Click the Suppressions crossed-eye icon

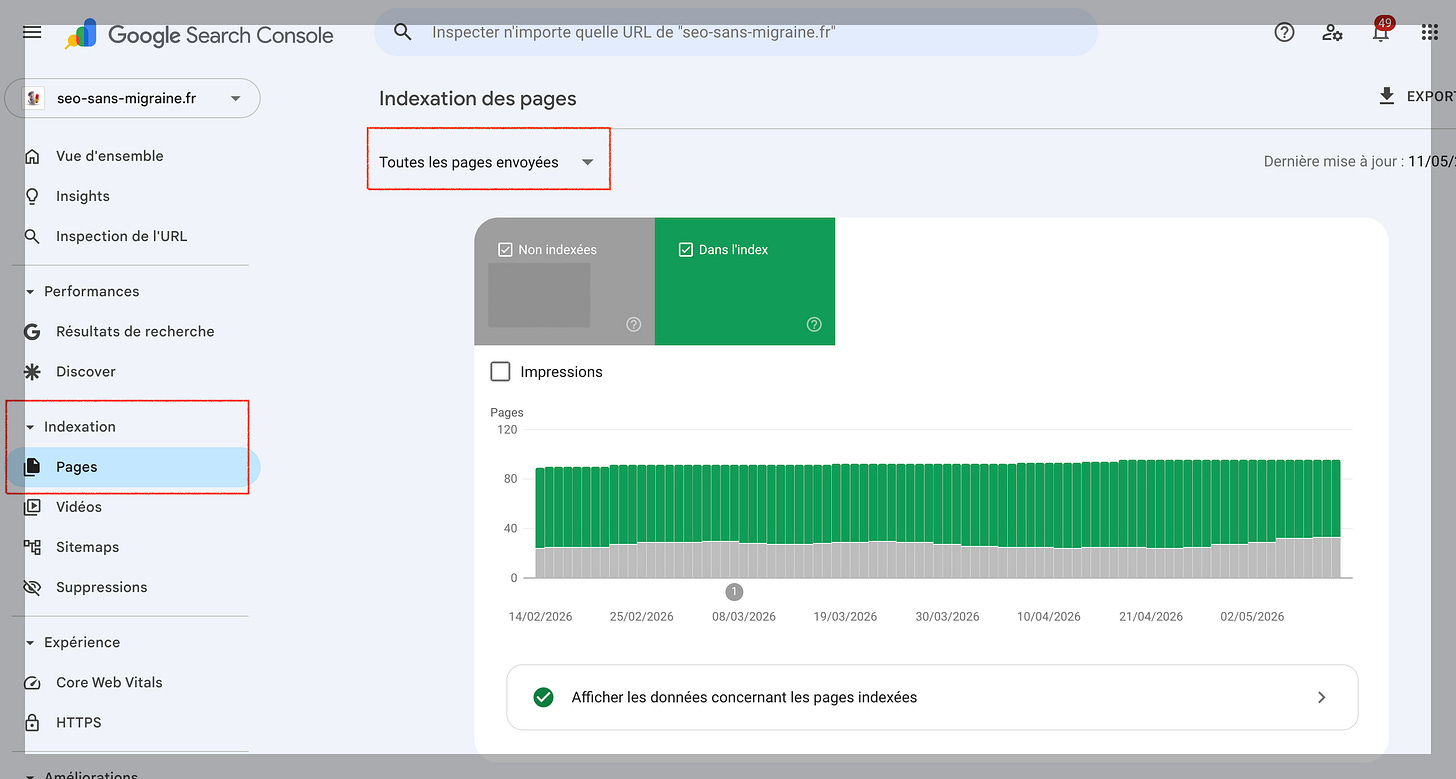point(33,587)
